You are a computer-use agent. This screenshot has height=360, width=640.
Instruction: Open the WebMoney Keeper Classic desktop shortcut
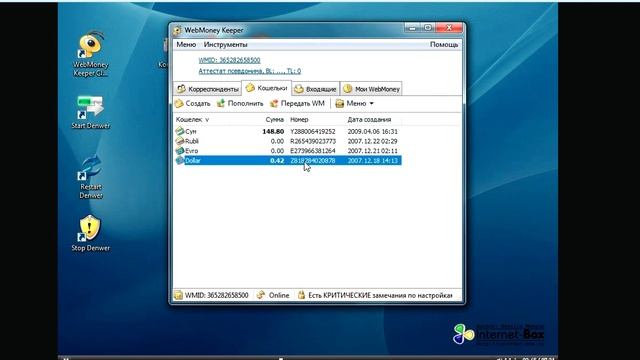tap(90, 54)
